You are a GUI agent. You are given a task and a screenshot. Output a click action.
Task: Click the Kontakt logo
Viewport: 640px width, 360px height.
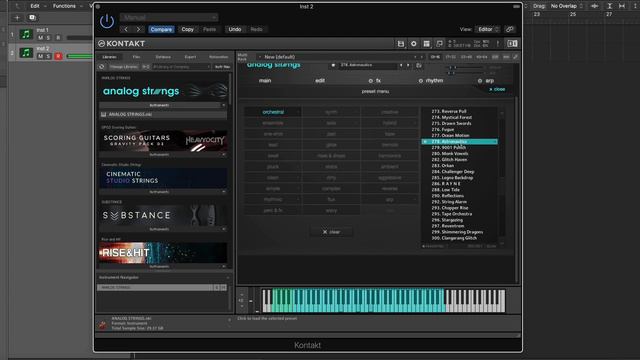tap(122, 44)
